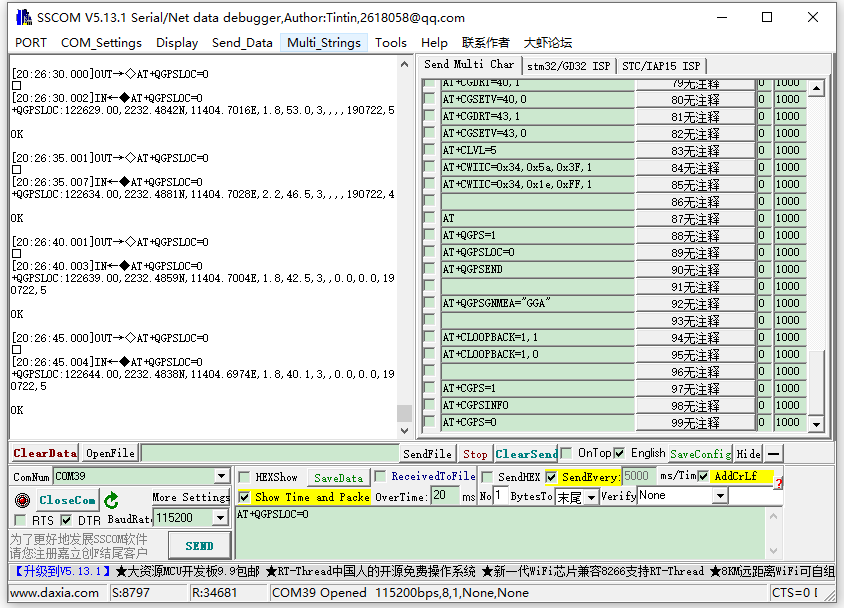
Task: Click the ClearData button
Action: tap(45, 453)
